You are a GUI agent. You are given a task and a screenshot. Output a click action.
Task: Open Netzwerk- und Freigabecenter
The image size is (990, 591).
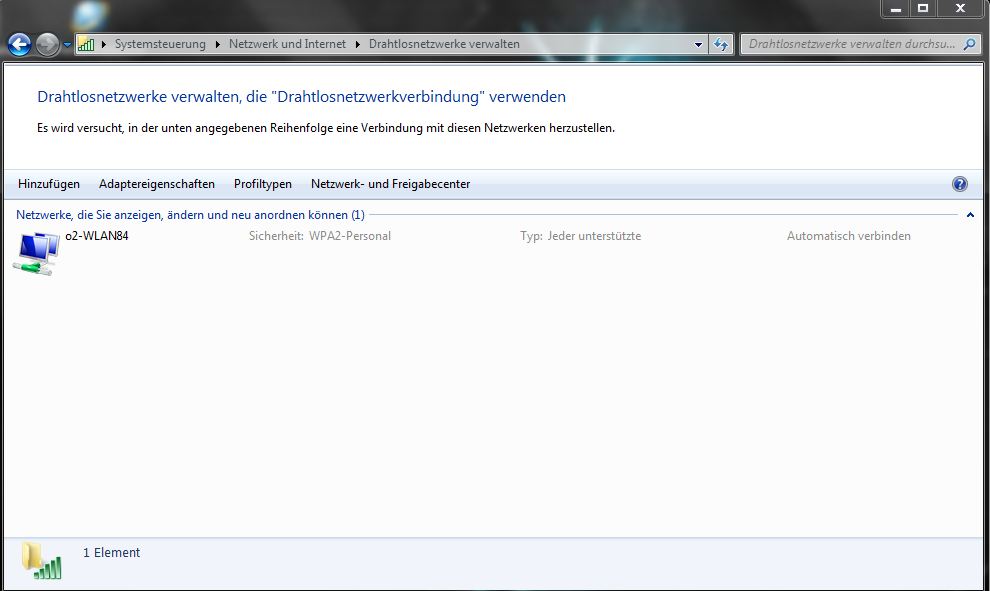click(390, 184)
